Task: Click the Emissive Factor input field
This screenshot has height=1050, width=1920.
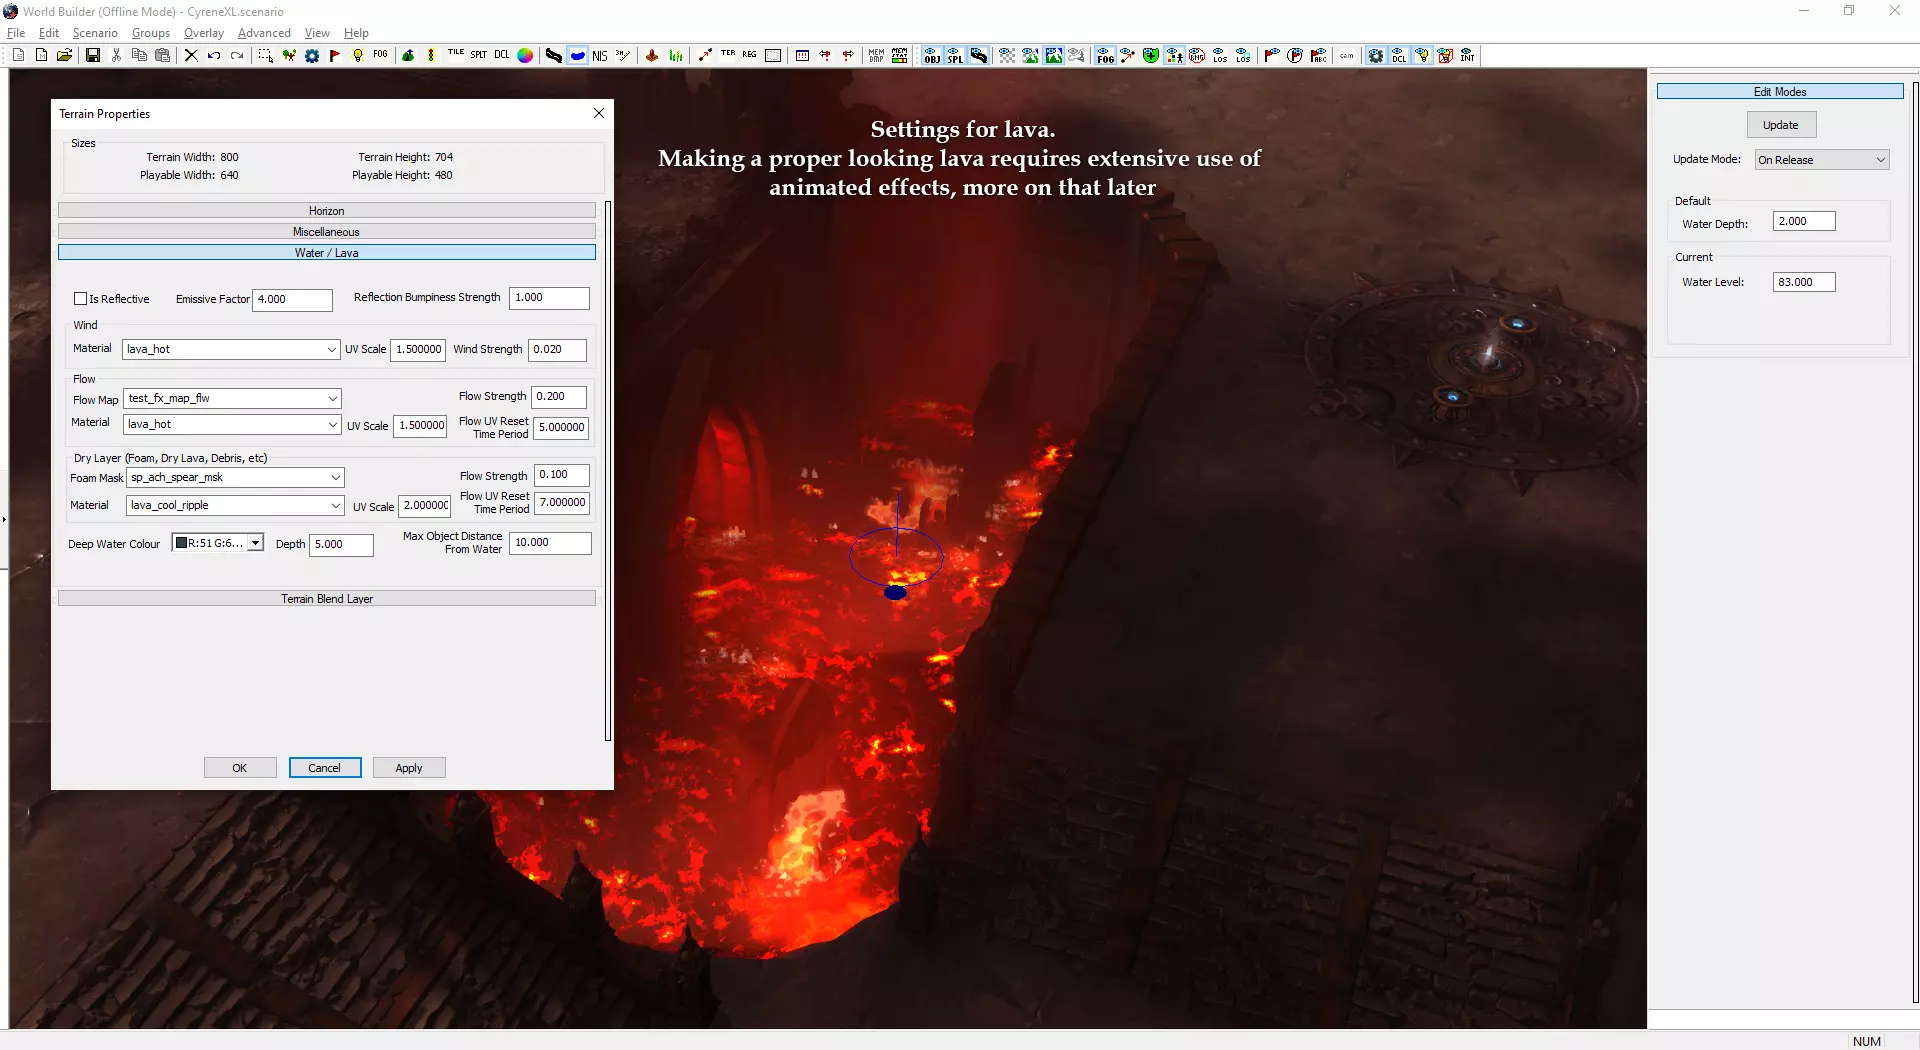Action: [292, 300]
